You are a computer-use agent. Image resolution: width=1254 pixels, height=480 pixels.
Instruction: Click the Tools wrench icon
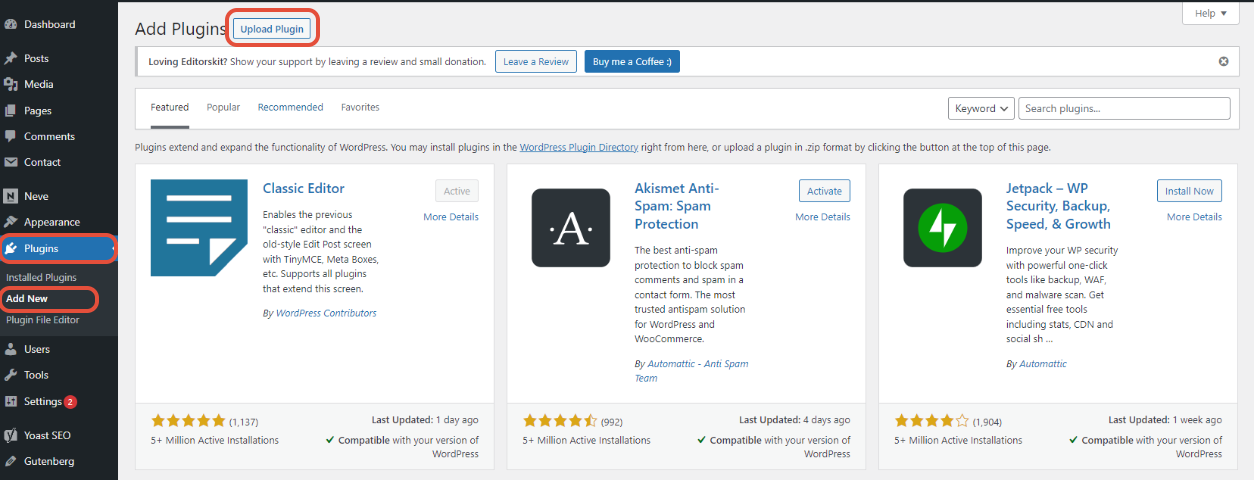coord(11,375)
